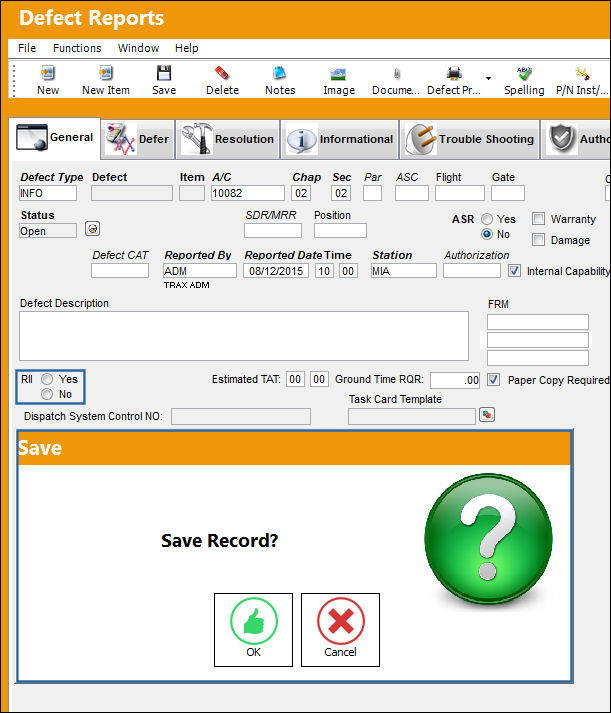Toggle the Internal Capability checkbox
The width and height of the screenshot is (611, 713).
(x=514, y=271)
